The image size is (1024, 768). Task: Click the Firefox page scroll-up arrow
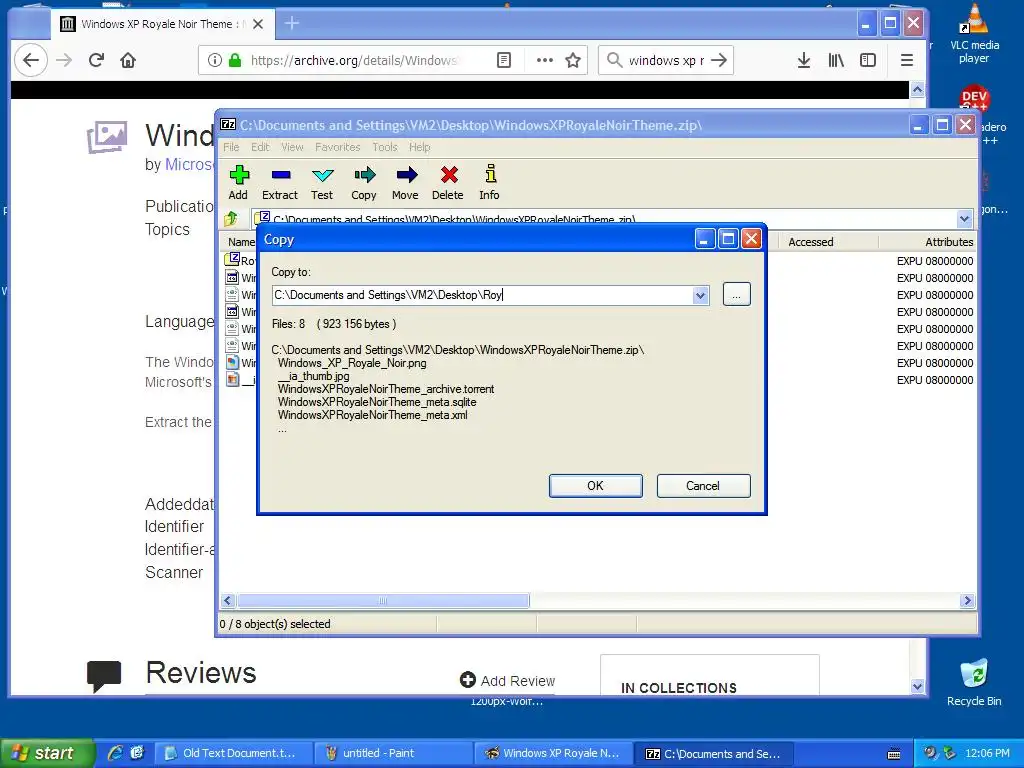(x=918, y=89)
